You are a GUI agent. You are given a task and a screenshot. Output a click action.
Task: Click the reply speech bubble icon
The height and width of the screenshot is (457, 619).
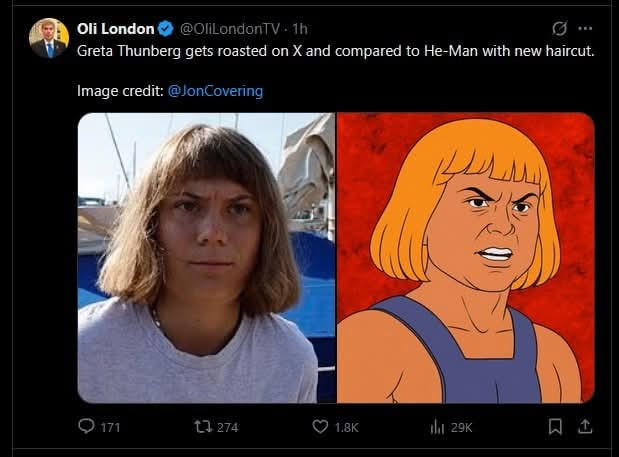(86, 427)
